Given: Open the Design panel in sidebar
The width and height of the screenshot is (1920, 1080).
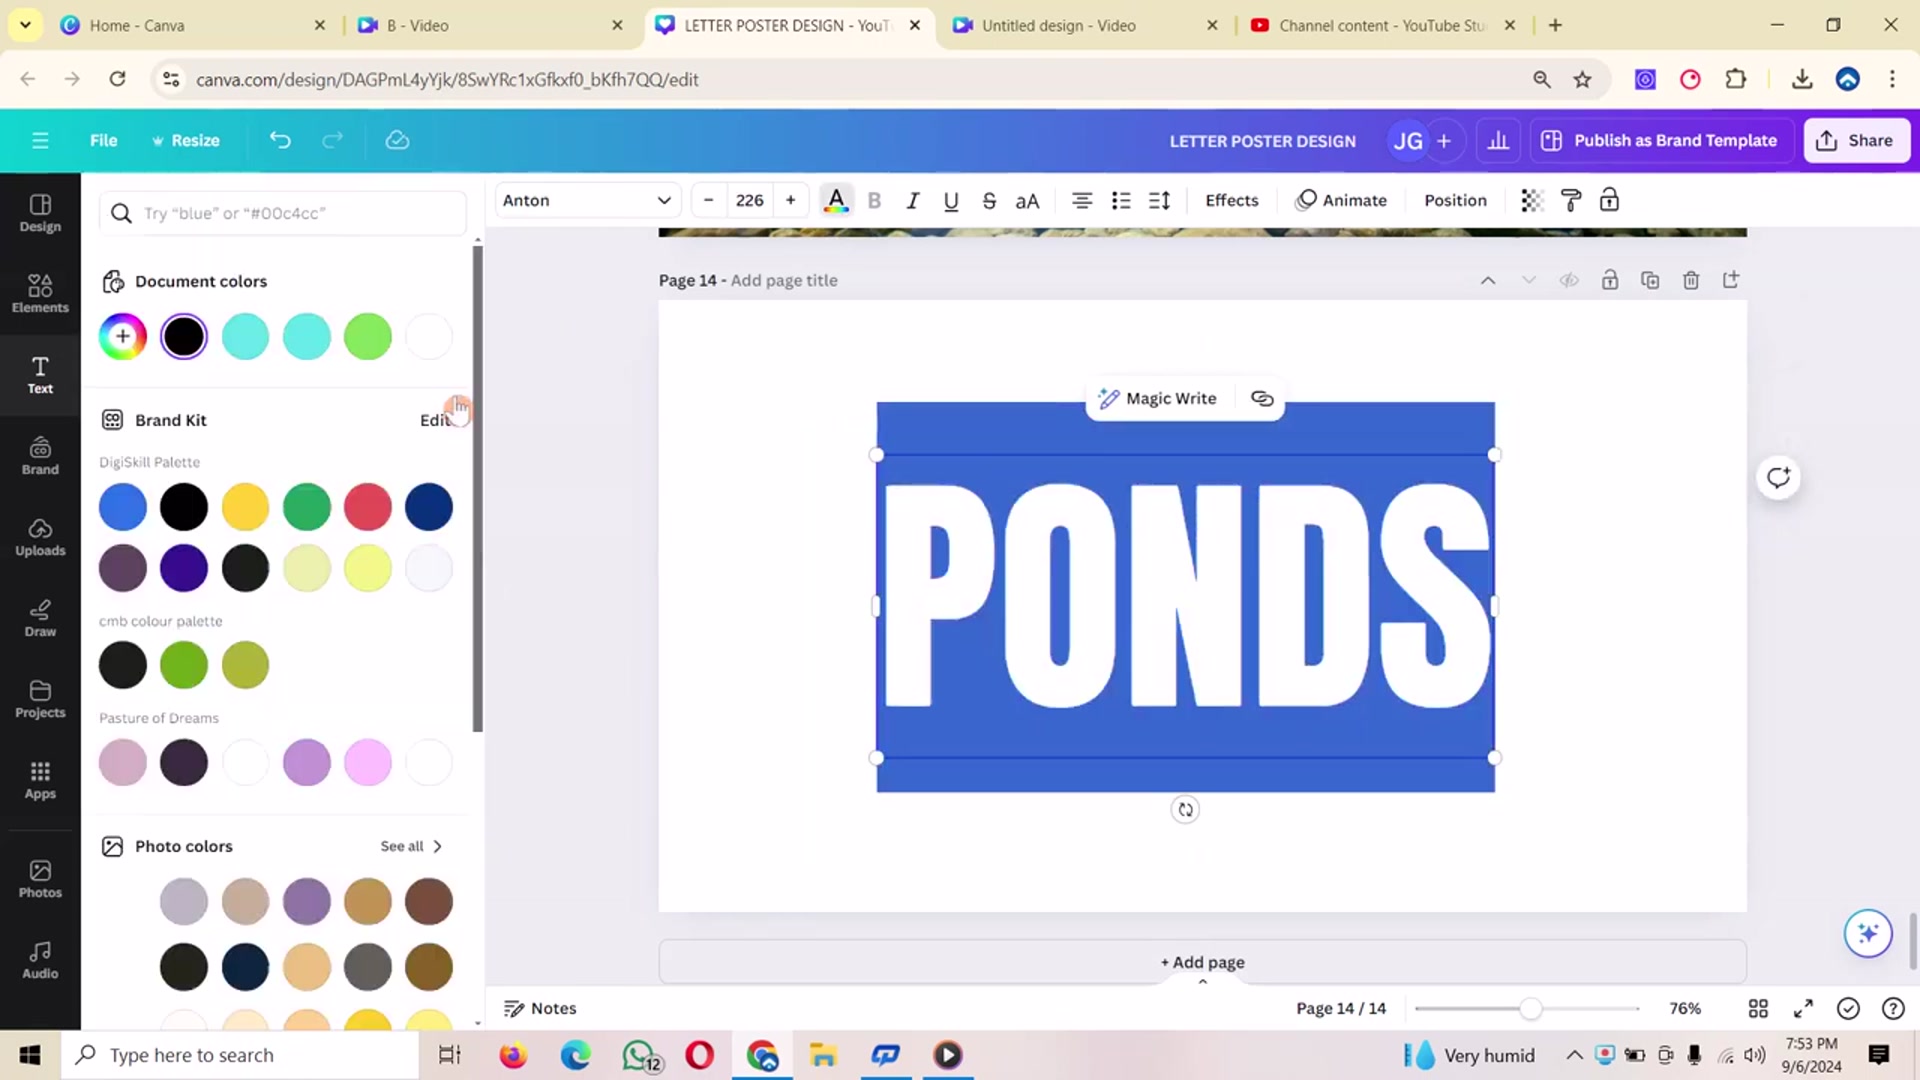Looking at the screenshot, I should pyautogui.click(x=40, y=213).
